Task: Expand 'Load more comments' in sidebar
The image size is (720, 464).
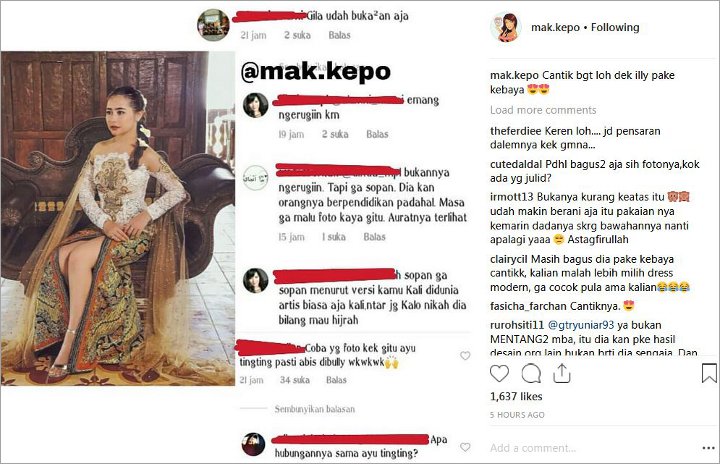Action: tap(543, 110)
